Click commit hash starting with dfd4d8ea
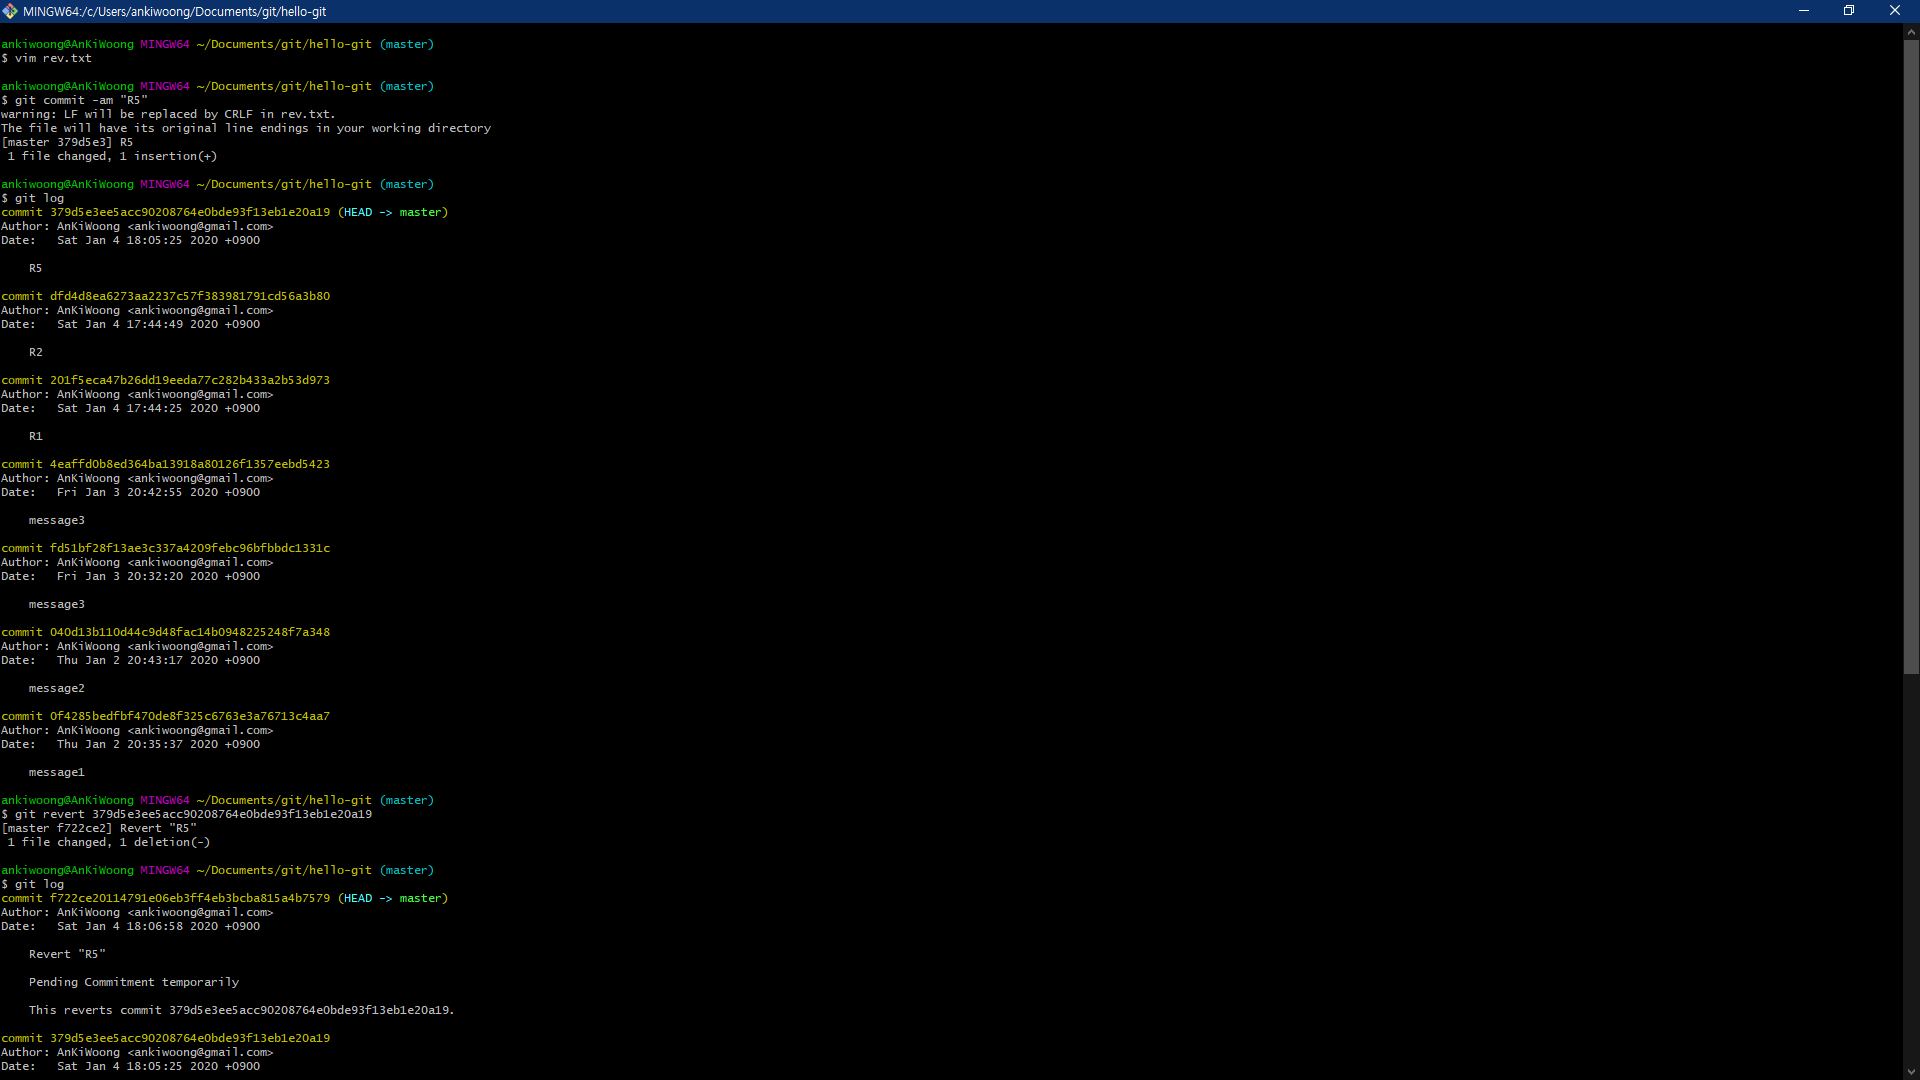The height and width of the screenshot is (1080, 1920). (x=189, y=296)
